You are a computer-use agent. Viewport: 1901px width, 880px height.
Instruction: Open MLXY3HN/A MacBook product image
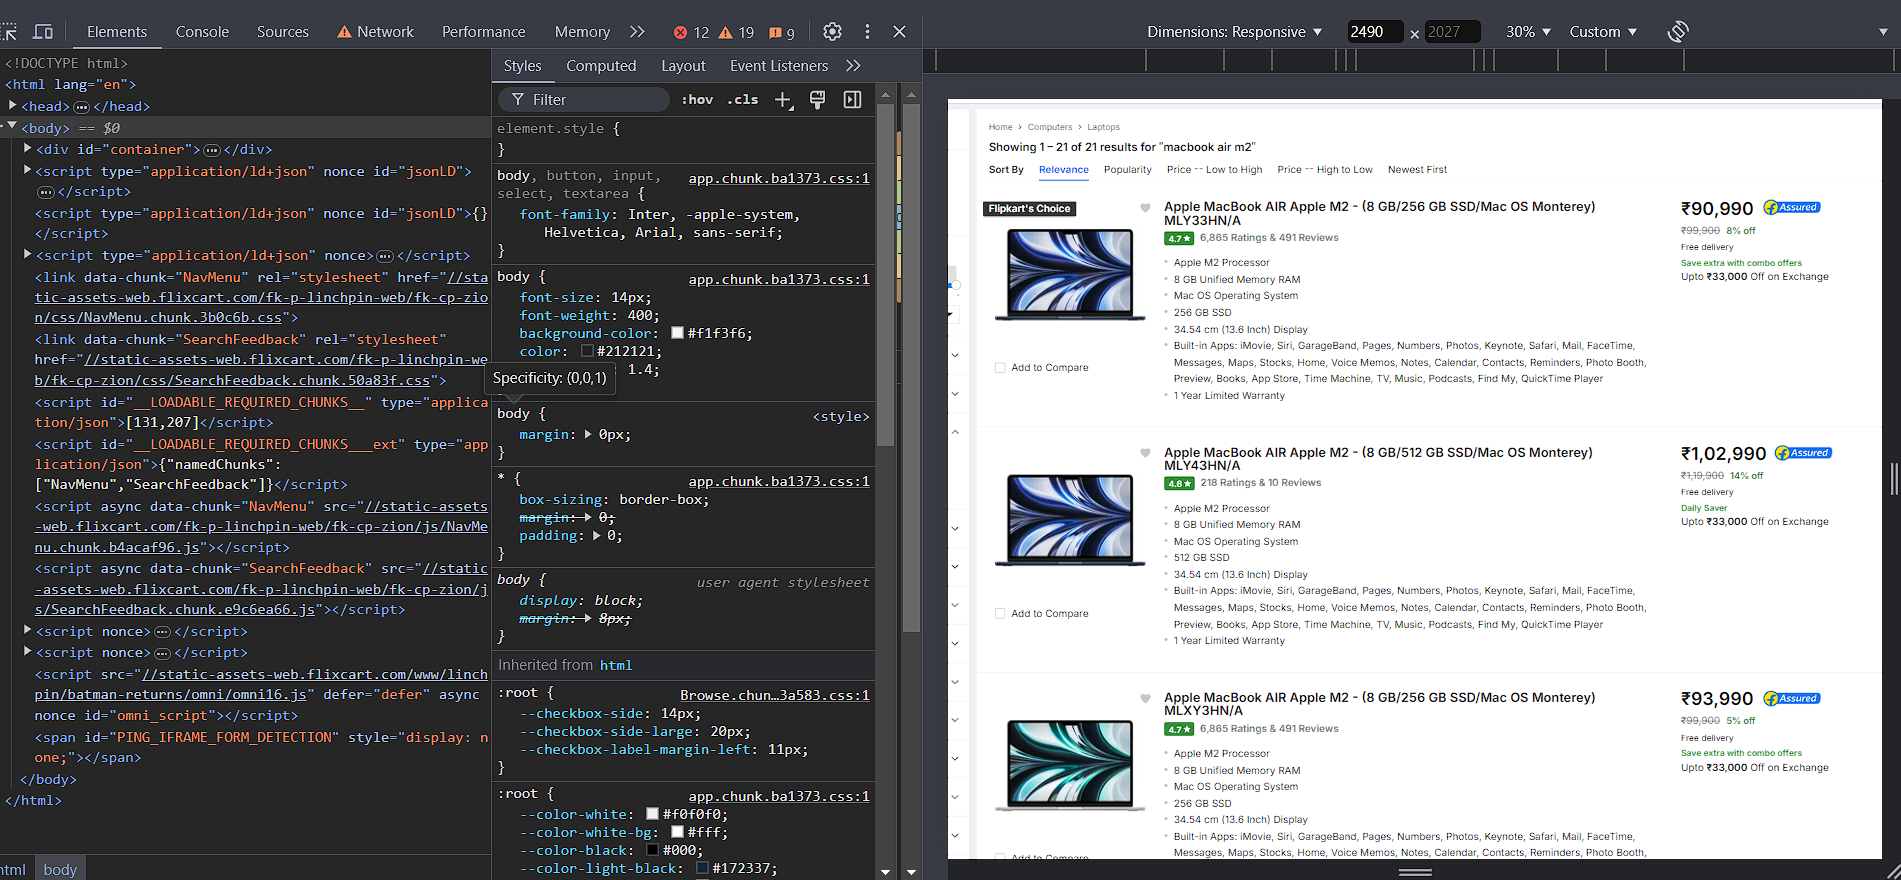pyautogui.click(x=1070, y=765)
